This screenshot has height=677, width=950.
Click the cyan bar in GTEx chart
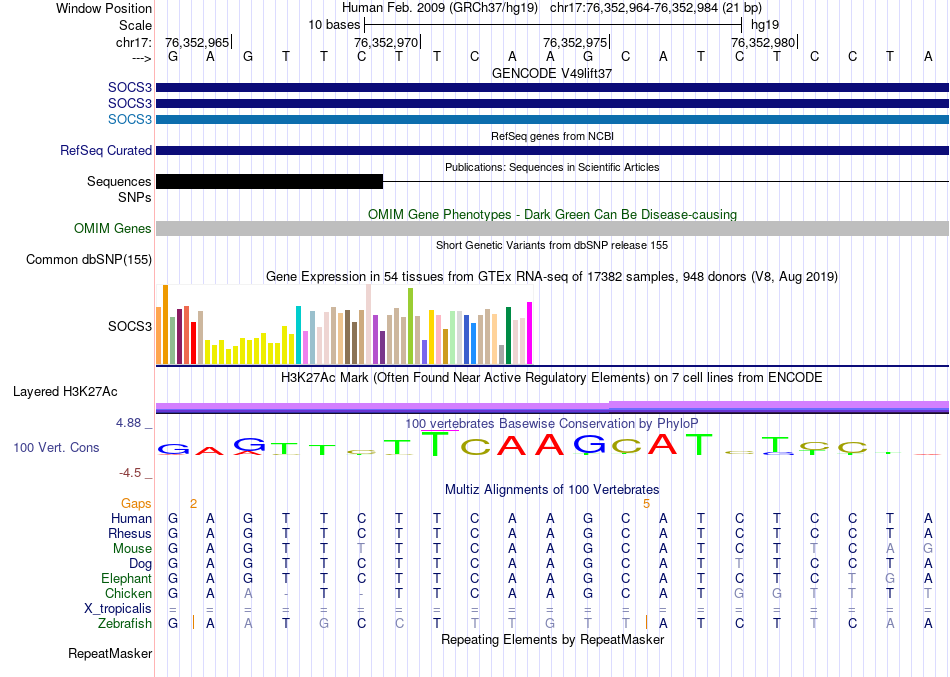point(299,335)
